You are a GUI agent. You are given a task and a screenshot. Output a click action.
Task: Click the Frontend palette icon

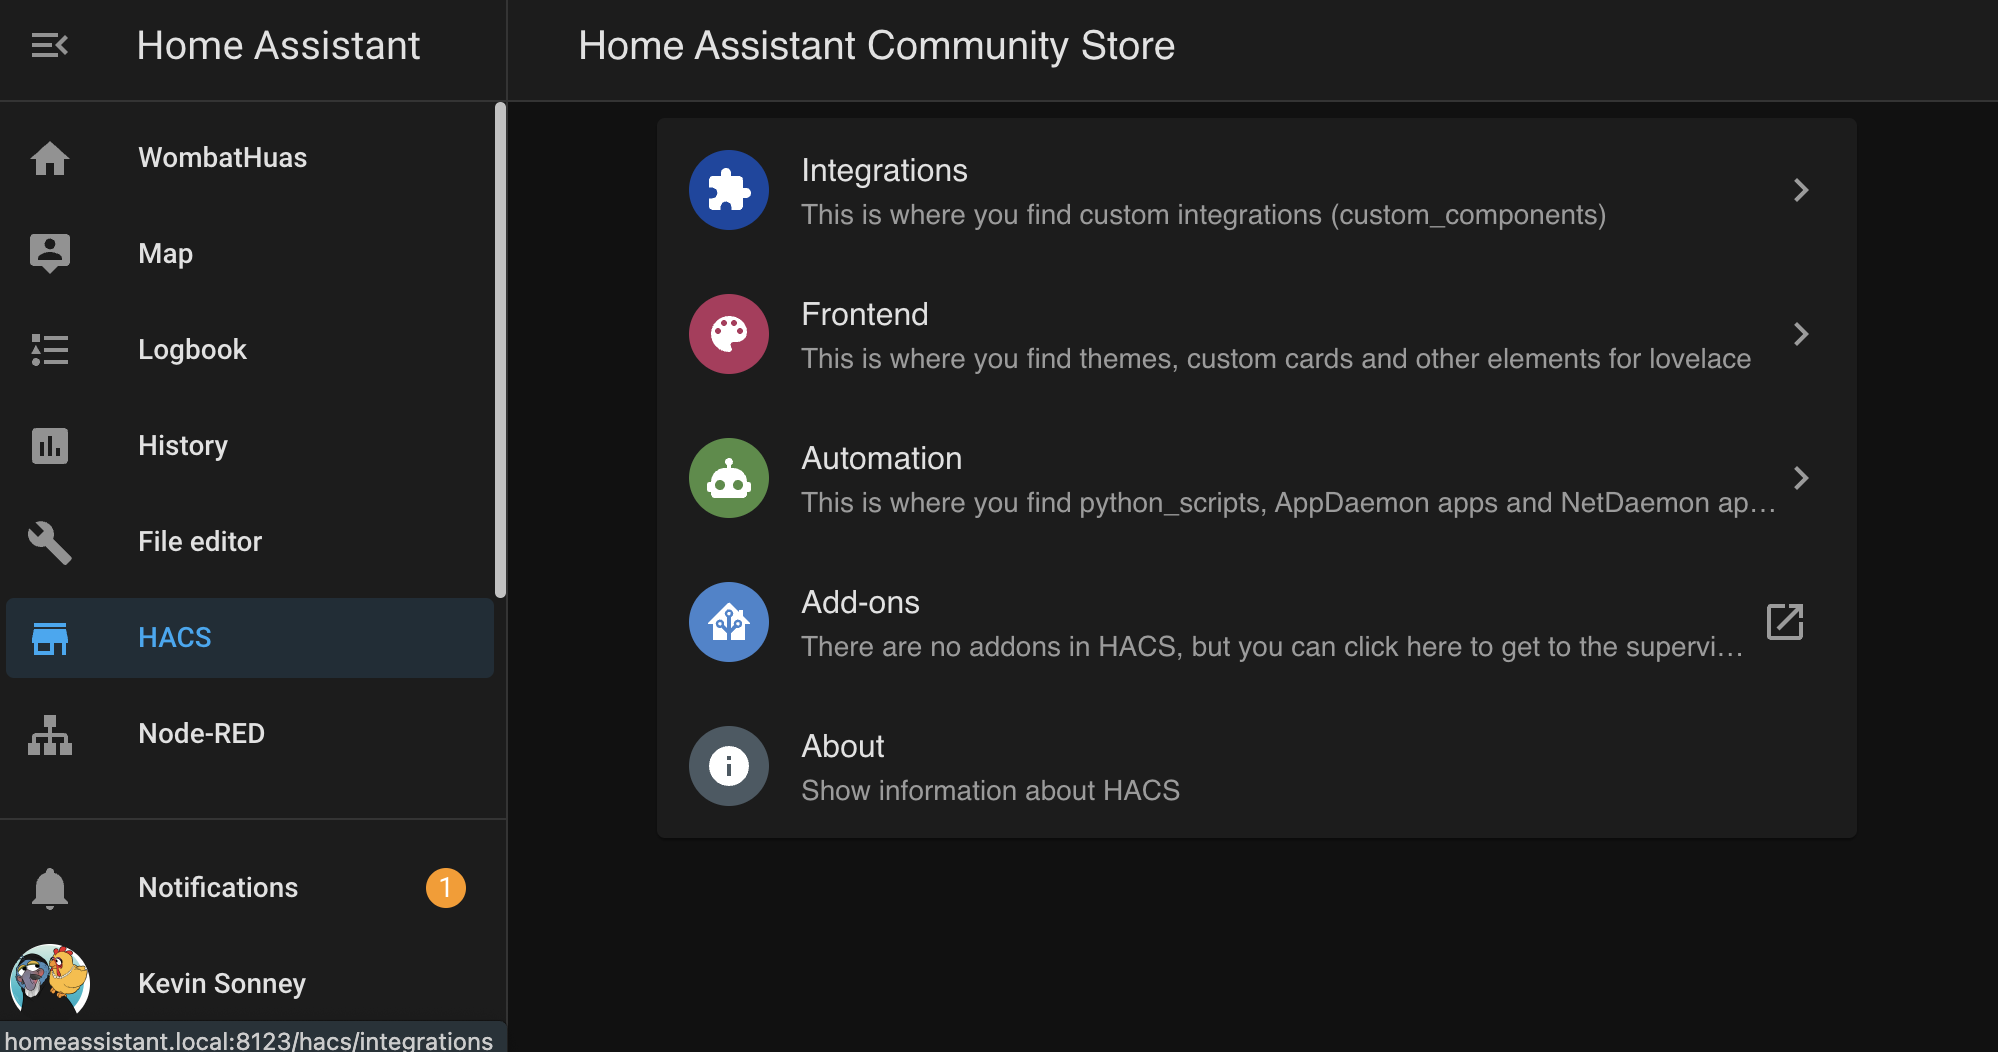pos(729,334)
